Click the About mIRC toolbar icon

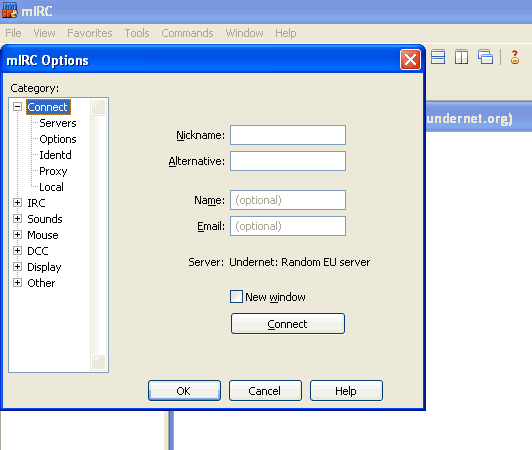(515, 57)
